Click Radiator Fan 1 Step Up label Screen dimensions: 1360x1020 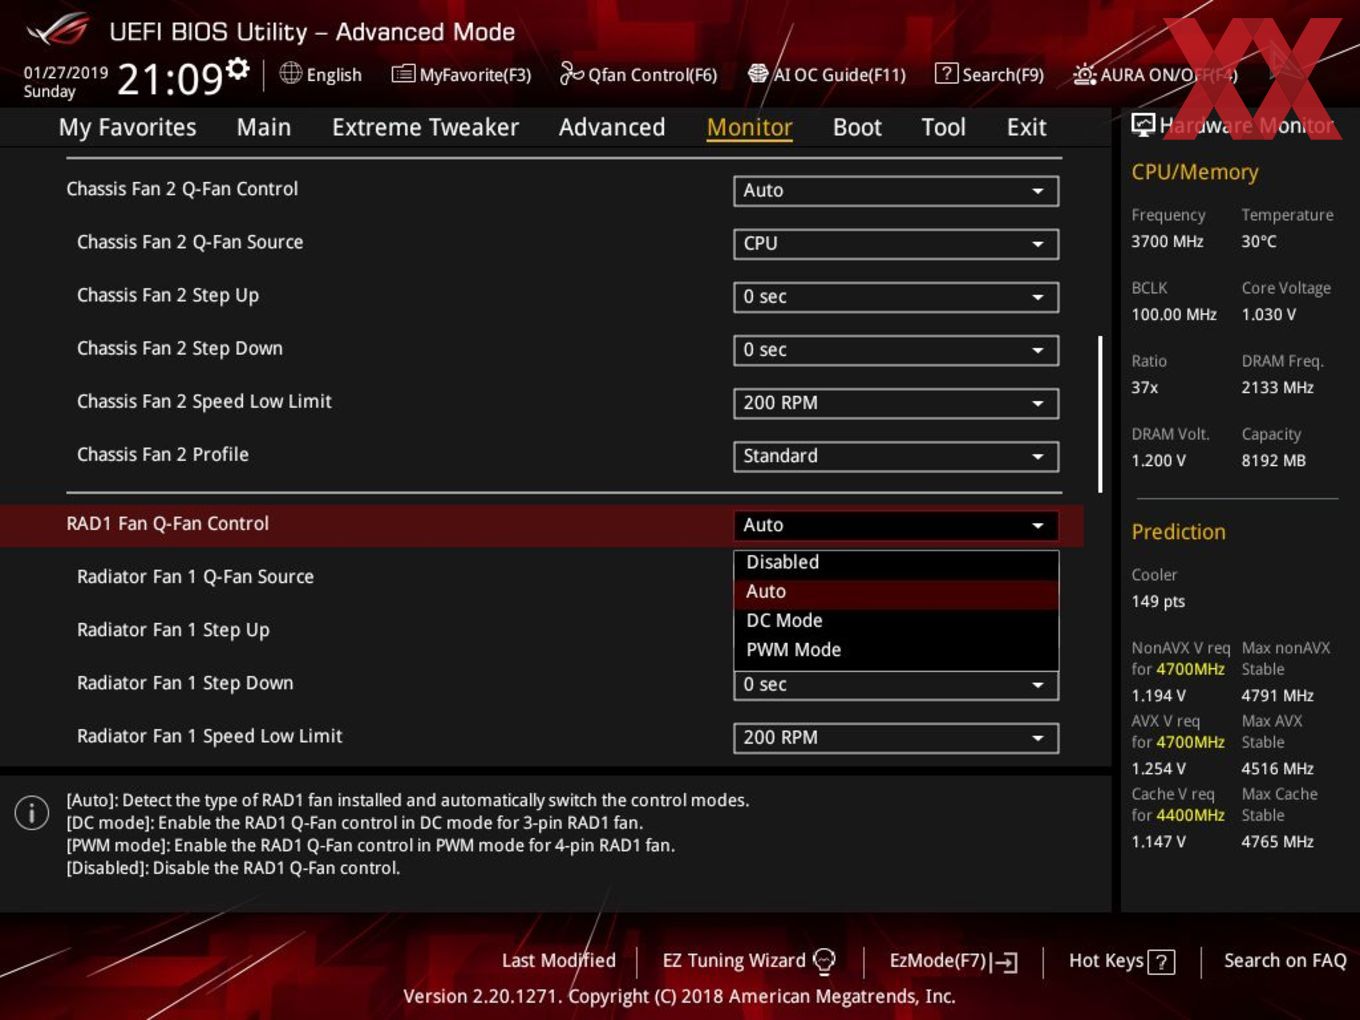coord(173,630)
